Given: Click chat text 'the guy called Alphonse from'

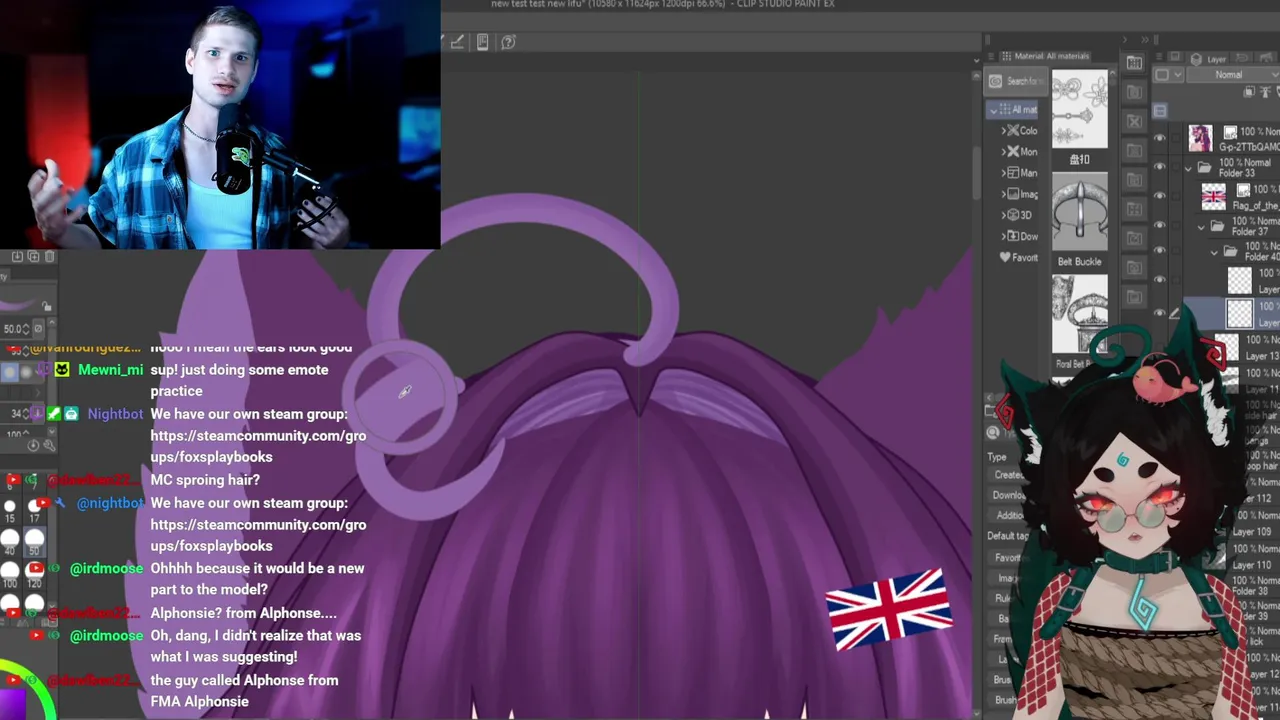Looking at the screenshot, I should point(244,680).
